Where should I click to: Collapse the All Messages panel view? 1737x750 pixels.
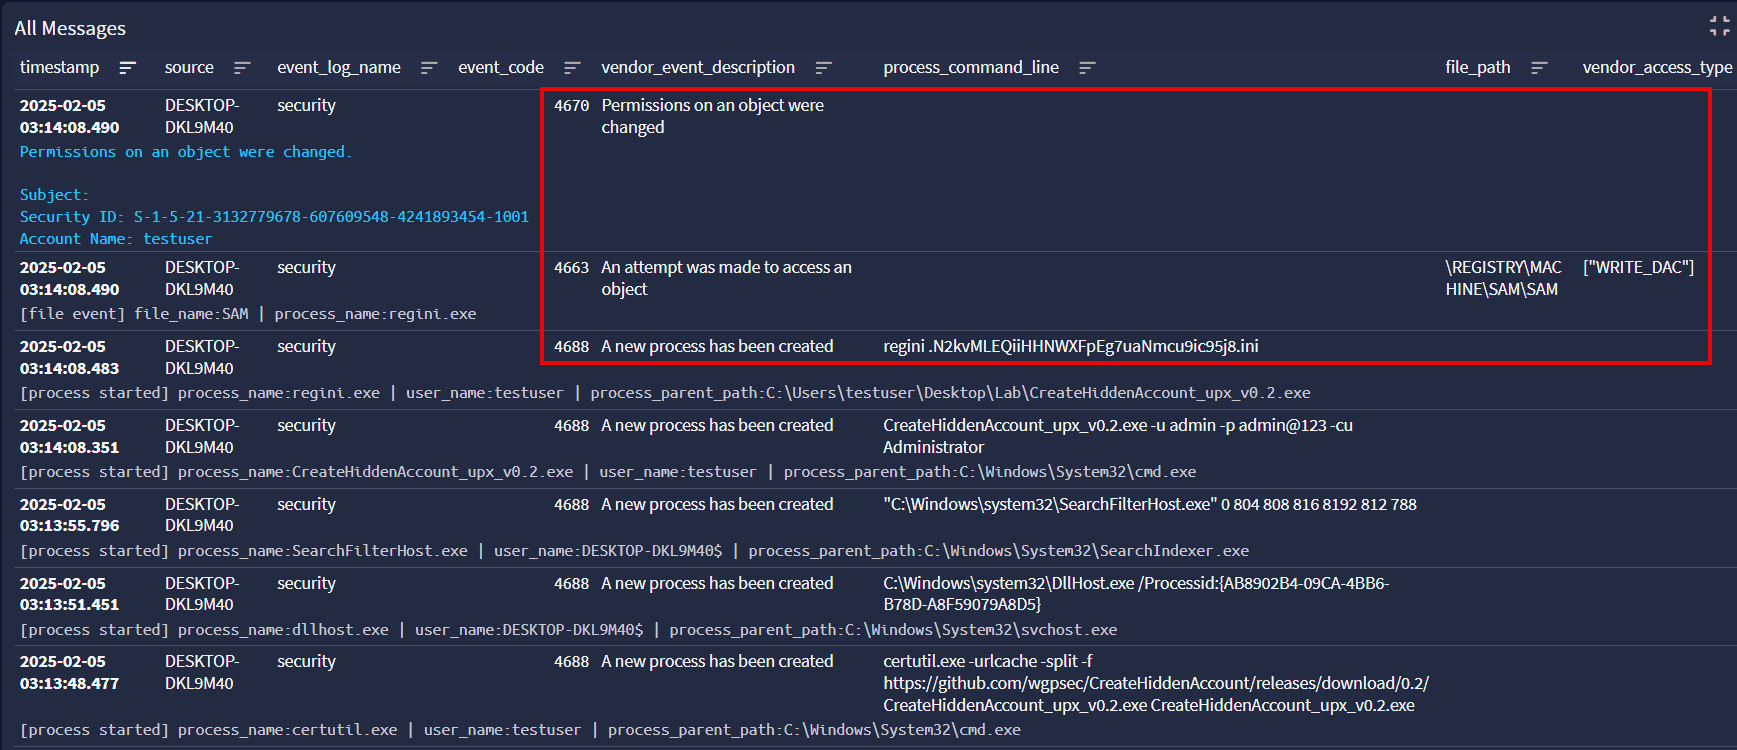point(1719,27)
